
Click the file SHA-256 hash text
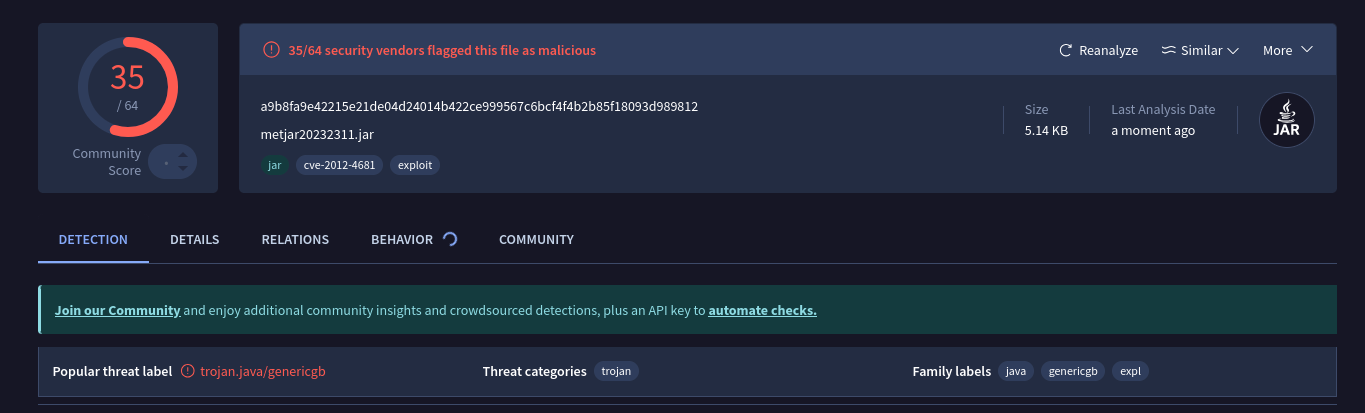pos(479,106)
